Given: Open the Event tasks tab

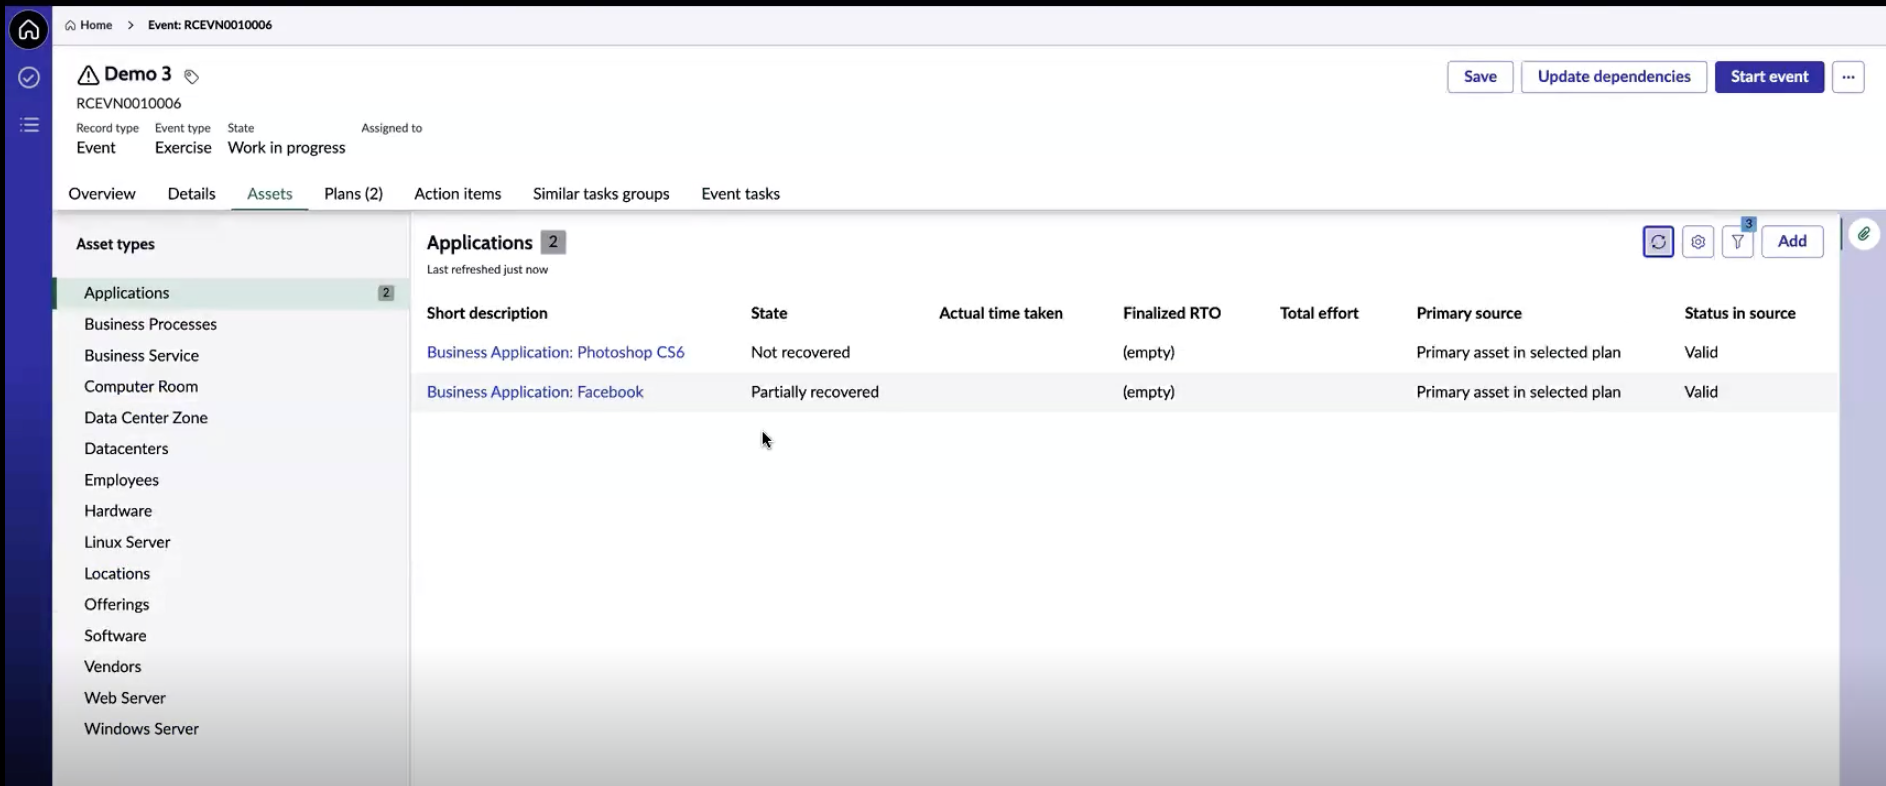Looking at the screenshot, I should (x=741, y=194).
